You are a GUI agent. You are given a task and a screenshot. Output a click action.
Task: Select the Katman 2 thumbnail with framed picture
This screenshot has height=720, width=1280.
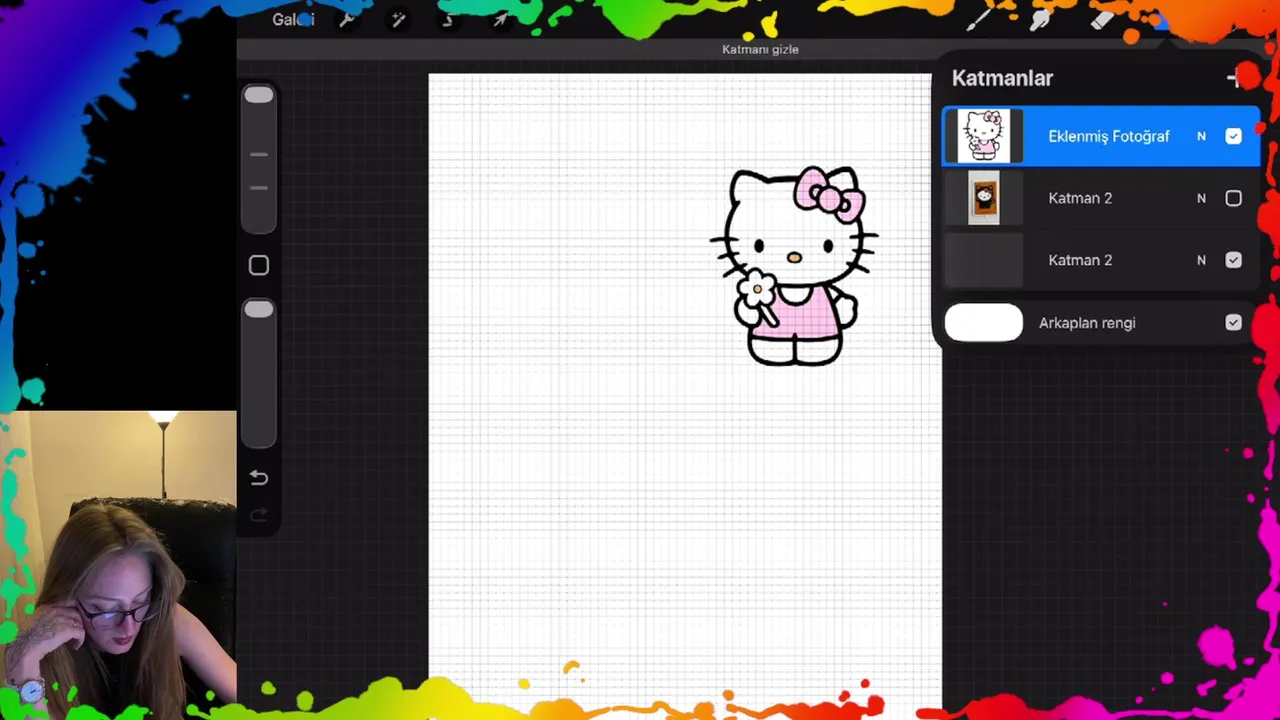click(x=984, y=198)
